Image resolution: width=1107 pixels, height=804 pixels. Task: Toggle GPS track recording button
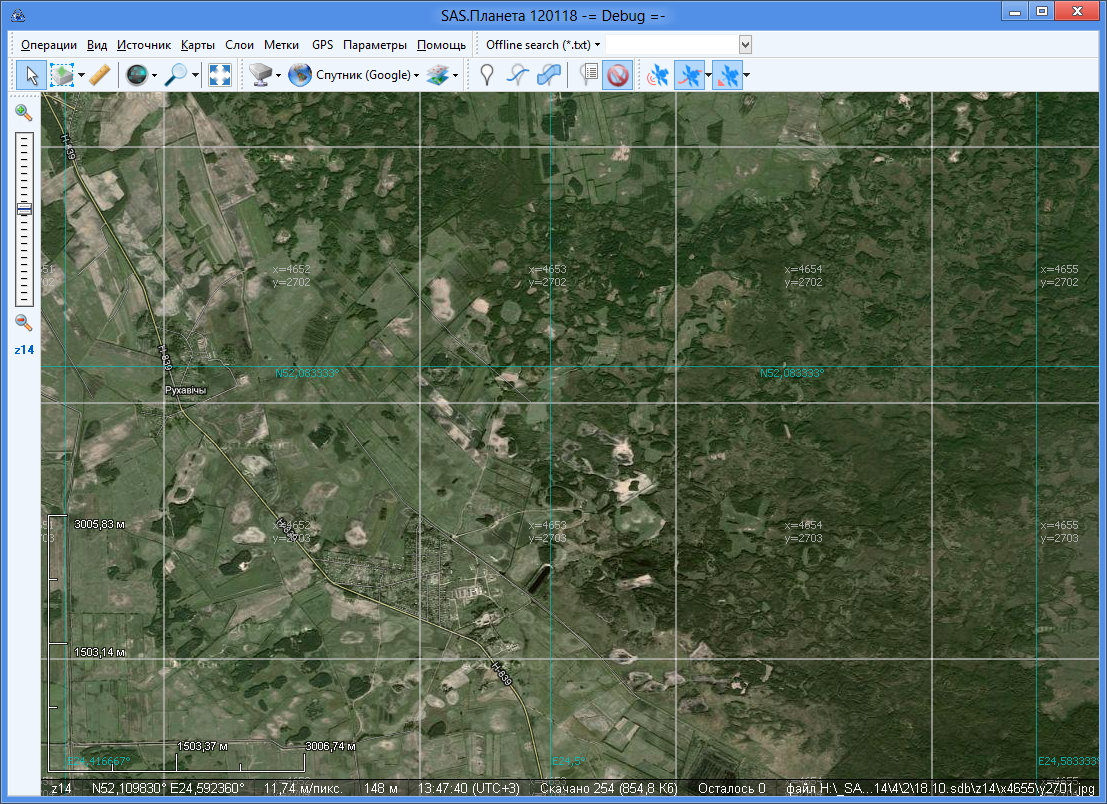point(688,75)
